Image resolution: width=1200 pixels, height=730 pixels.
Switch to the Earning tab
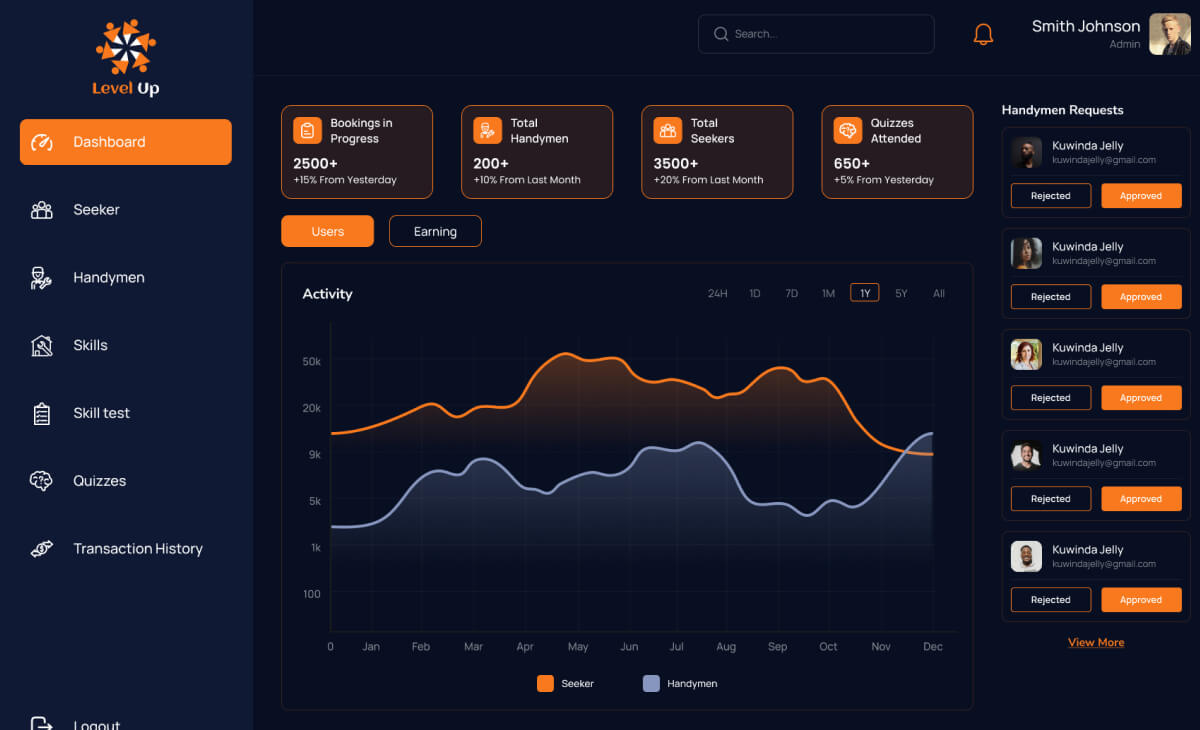click(435, 232)
